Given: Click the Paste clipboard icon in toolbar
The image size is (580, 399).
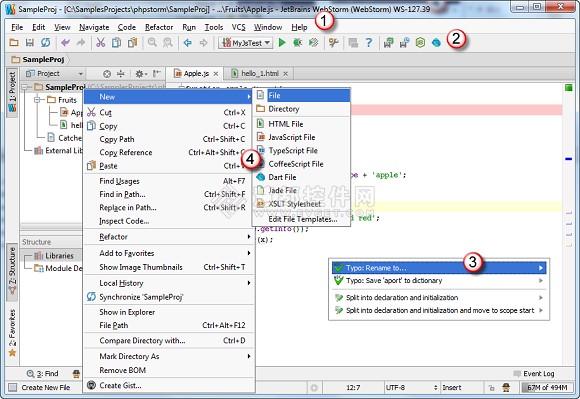Looking at the screenshot, I should pyautogui.click(x=132, y=43).
